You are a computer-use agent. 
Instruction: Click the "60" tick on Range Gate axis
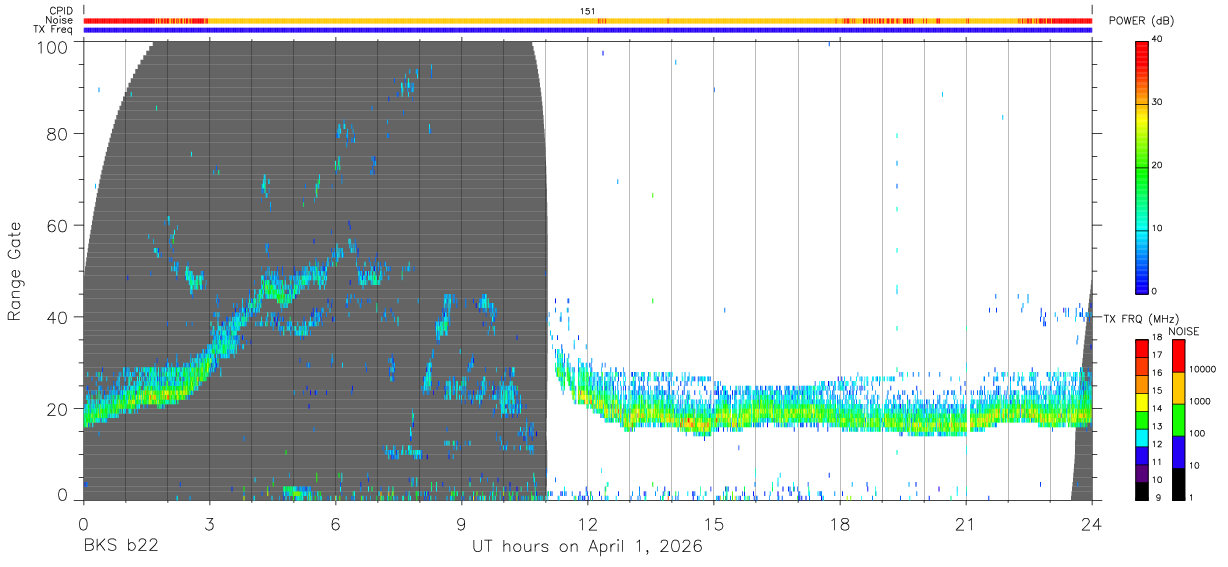pos(57,226)
